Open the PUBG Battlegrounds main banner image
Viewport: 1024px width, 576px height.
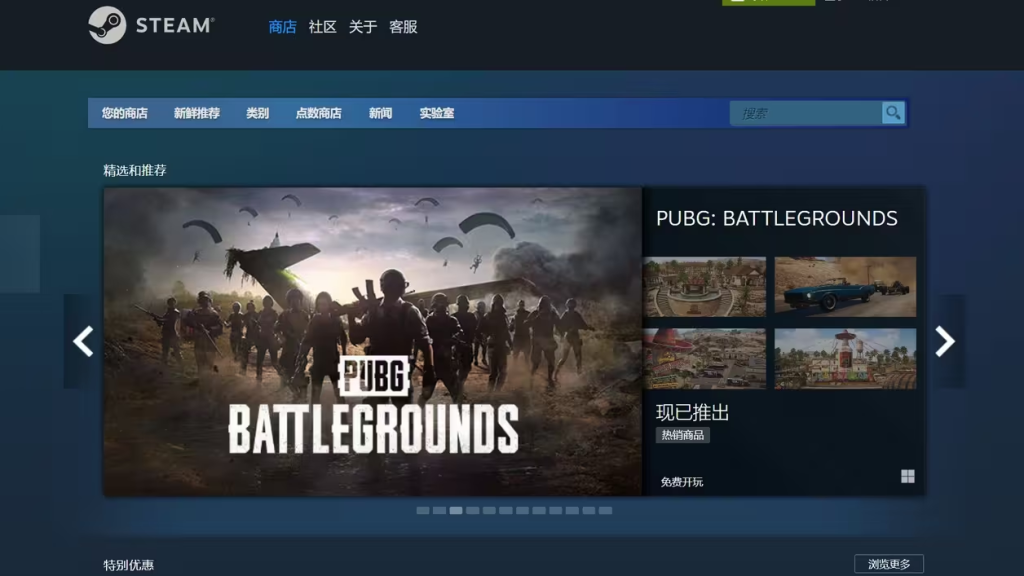click(373, 342)
